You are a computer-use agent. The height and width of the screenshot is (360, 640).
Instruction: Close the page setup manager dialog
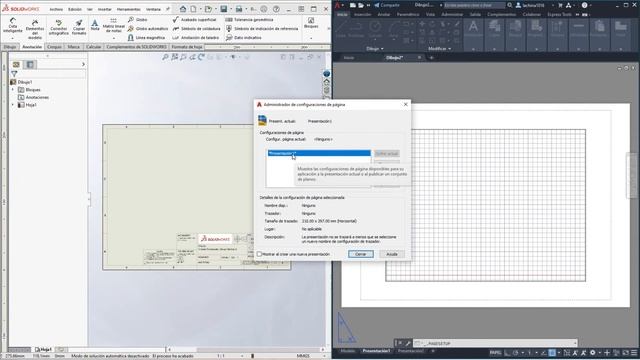(406, 104)
